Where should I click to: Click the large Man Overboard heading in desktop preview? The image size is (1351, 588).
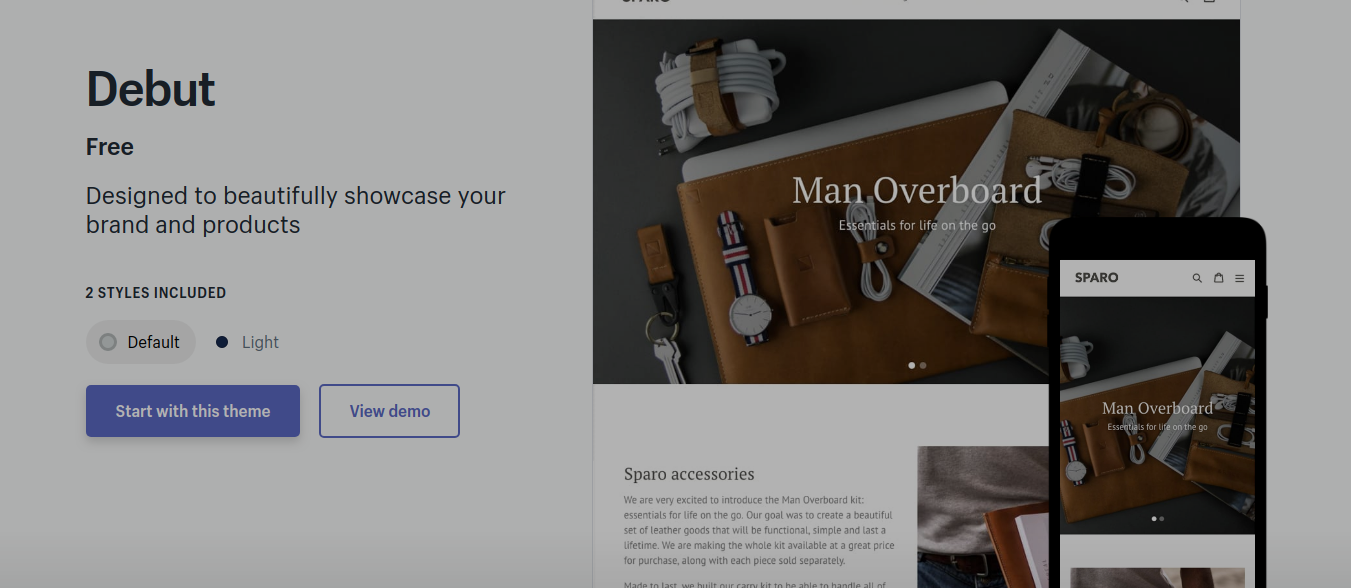tap(917, 190)
